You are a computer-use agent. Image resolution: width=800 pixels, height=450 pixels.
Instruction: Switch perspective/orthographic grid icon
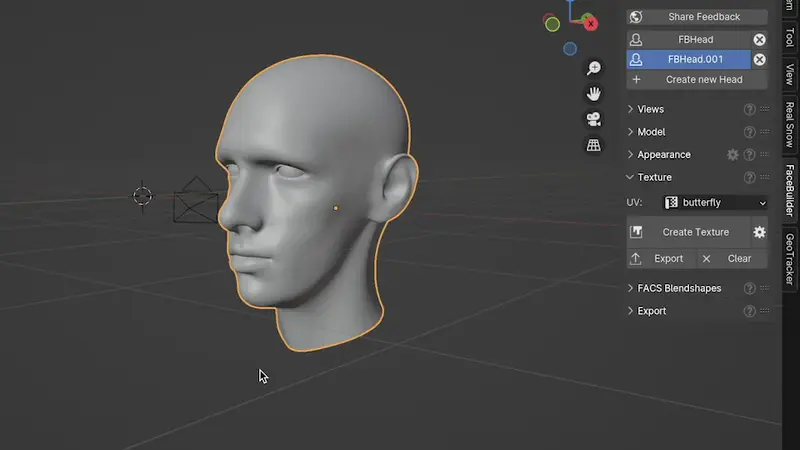(593, 145)
